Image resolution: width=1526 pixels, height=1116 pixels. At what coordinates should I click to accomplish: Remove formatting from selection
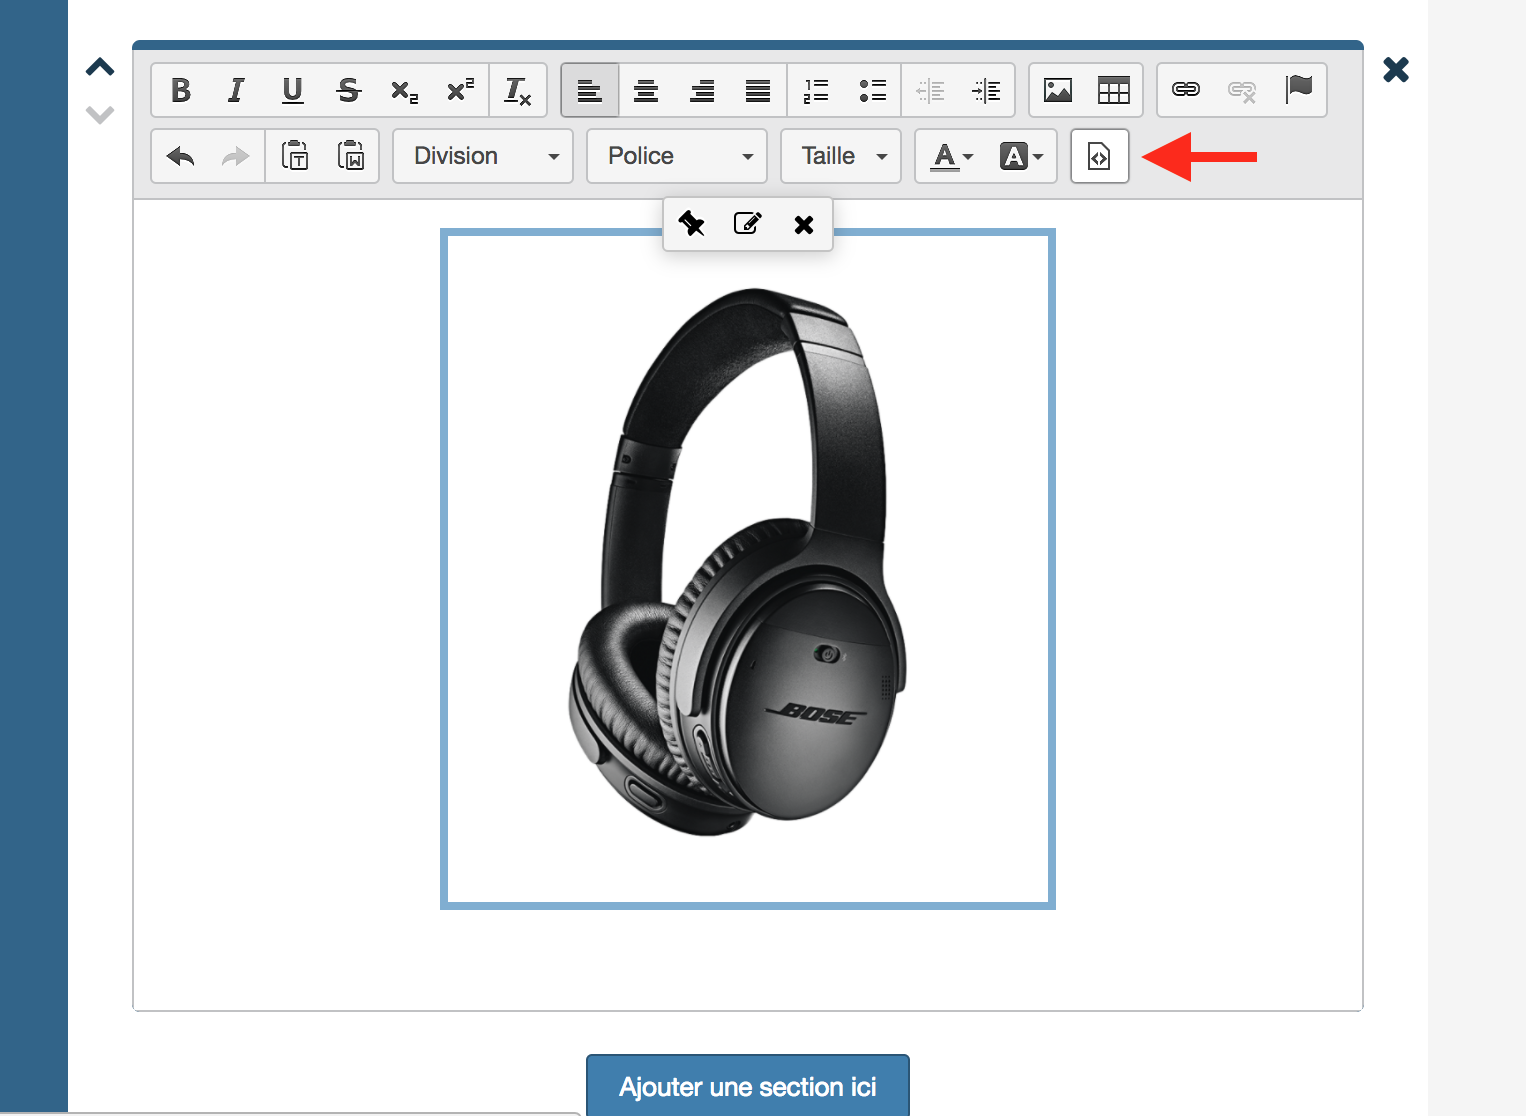coord(517,90)
